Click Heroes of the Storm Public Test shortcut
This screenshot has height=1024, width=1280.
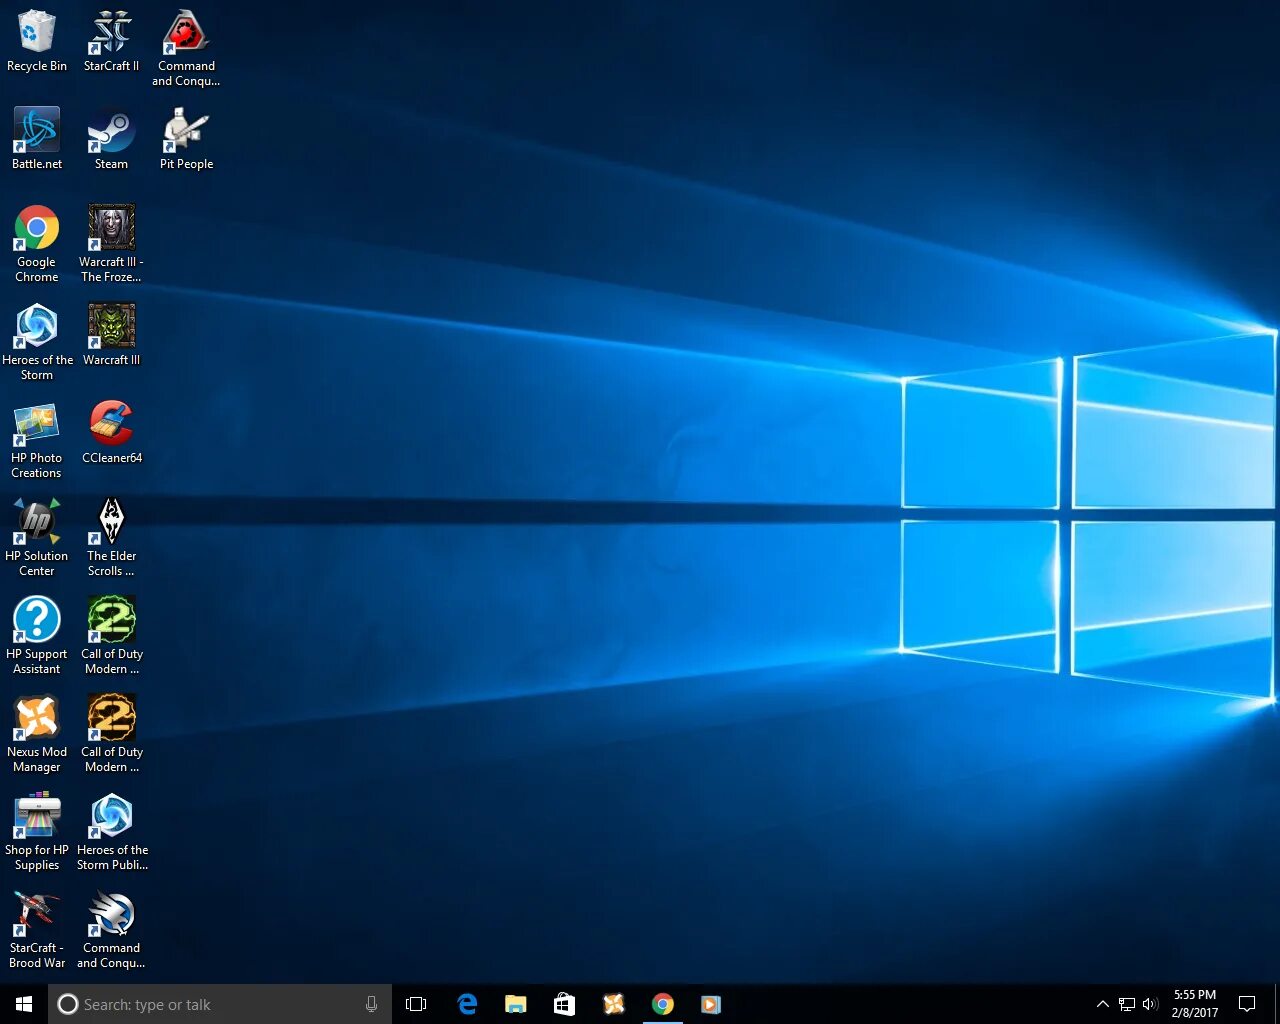[x=111, y=832]
